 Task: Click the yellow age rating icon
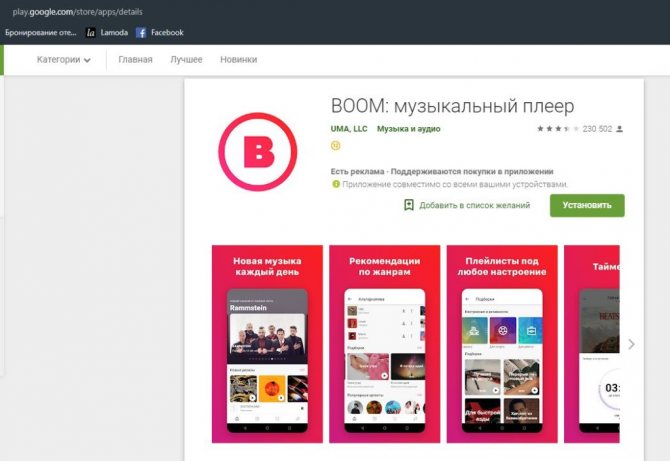(x=335, y=145)
